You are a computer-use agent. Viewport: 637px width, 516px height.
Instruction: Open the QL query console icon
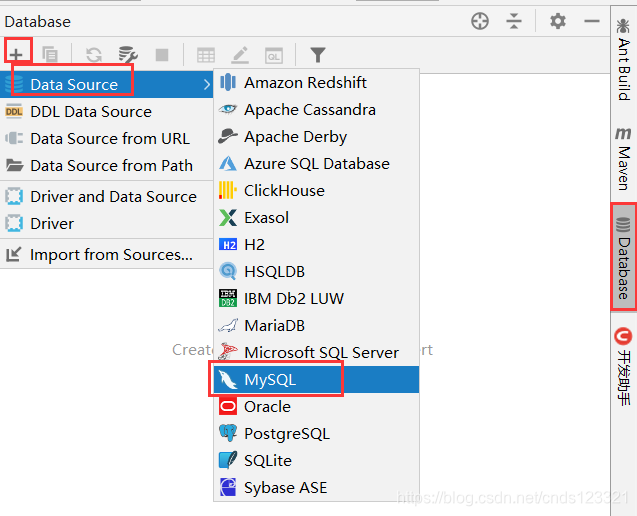click(274, 55)
